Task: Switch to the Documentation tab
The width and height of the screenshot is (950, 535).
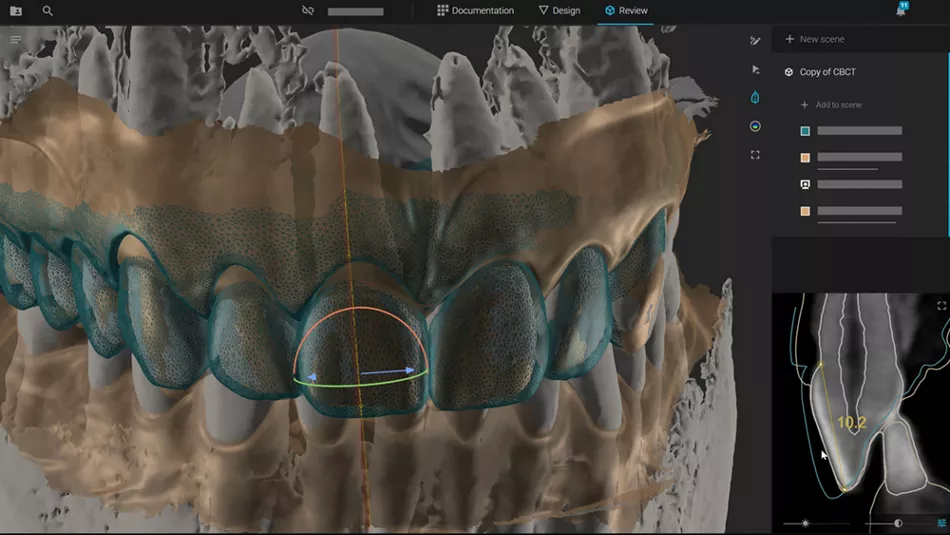Action: click(x=475, y=11)
